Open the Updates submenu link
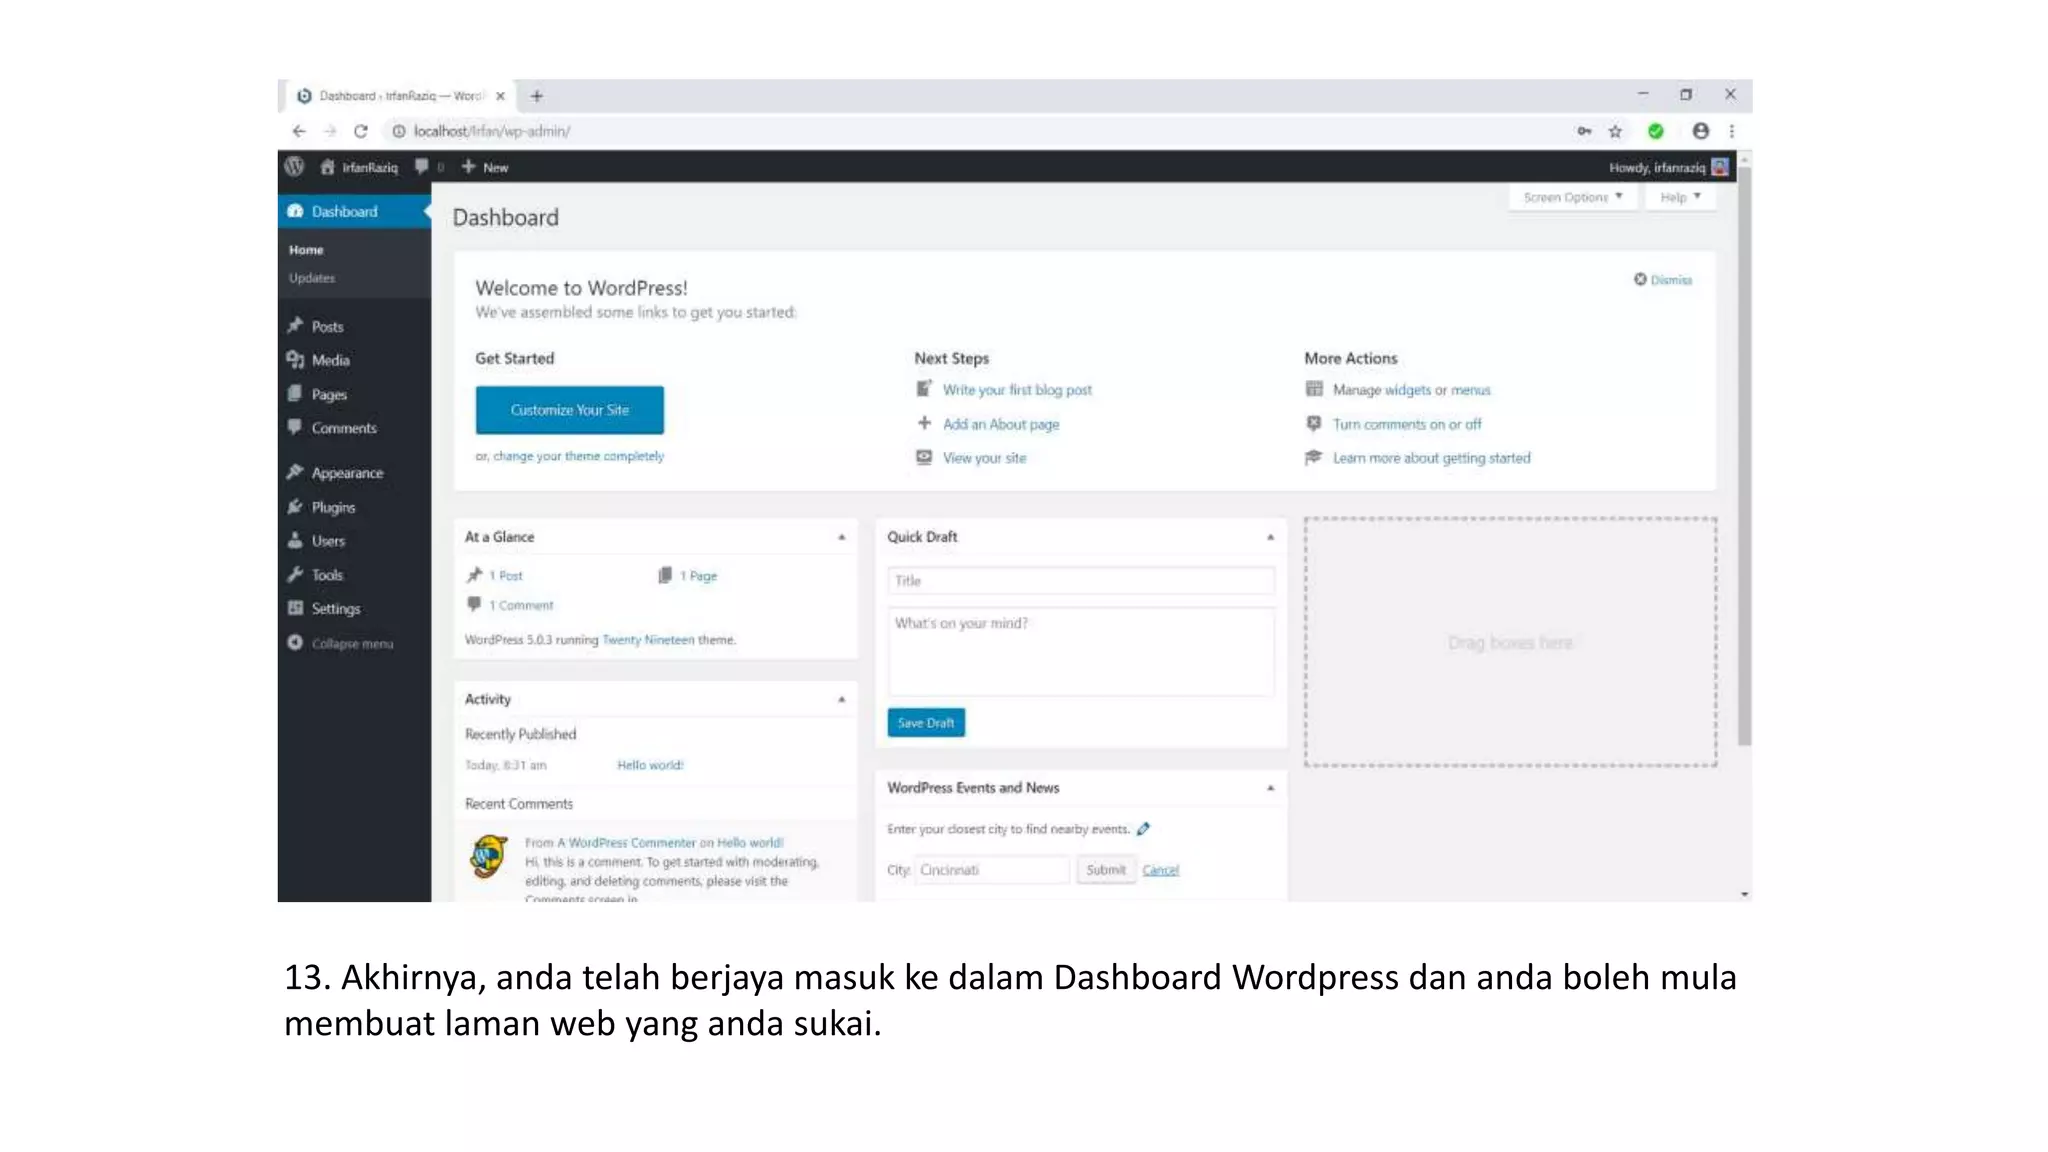Viewport: 2048px width, 1152px height. 312,278
